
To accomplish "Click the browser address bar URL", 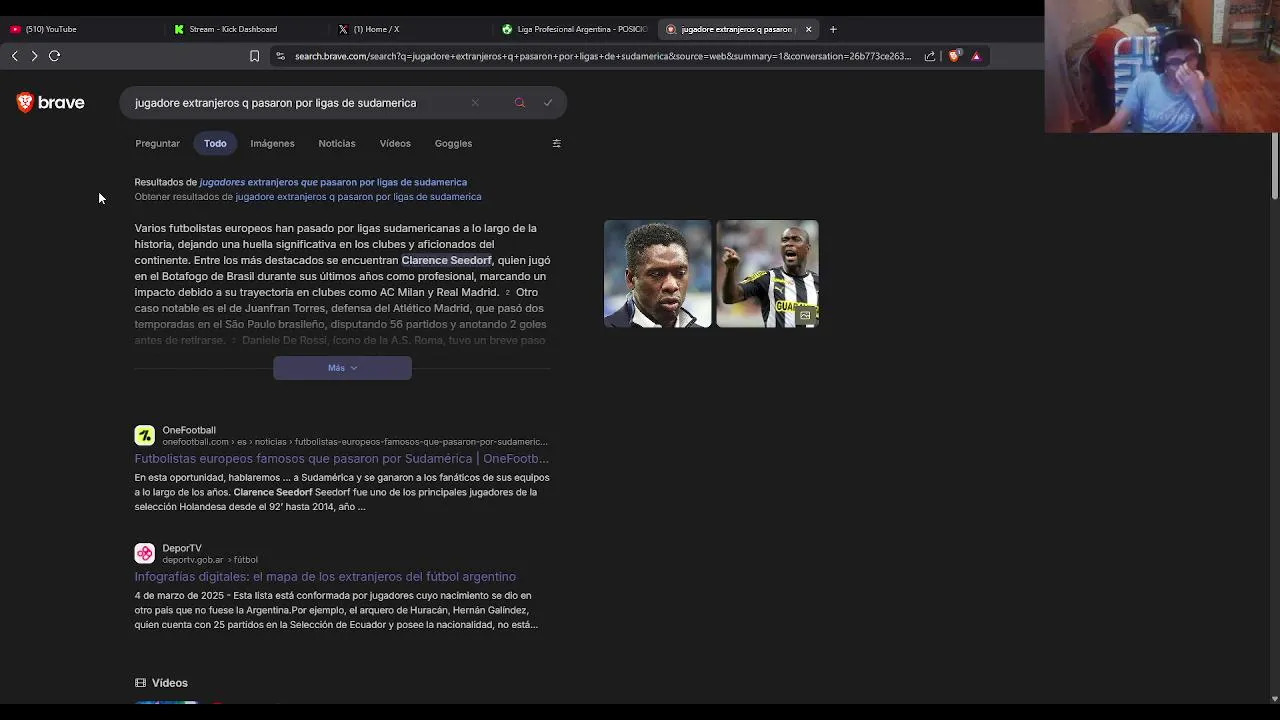I will (x=603, y=56).
